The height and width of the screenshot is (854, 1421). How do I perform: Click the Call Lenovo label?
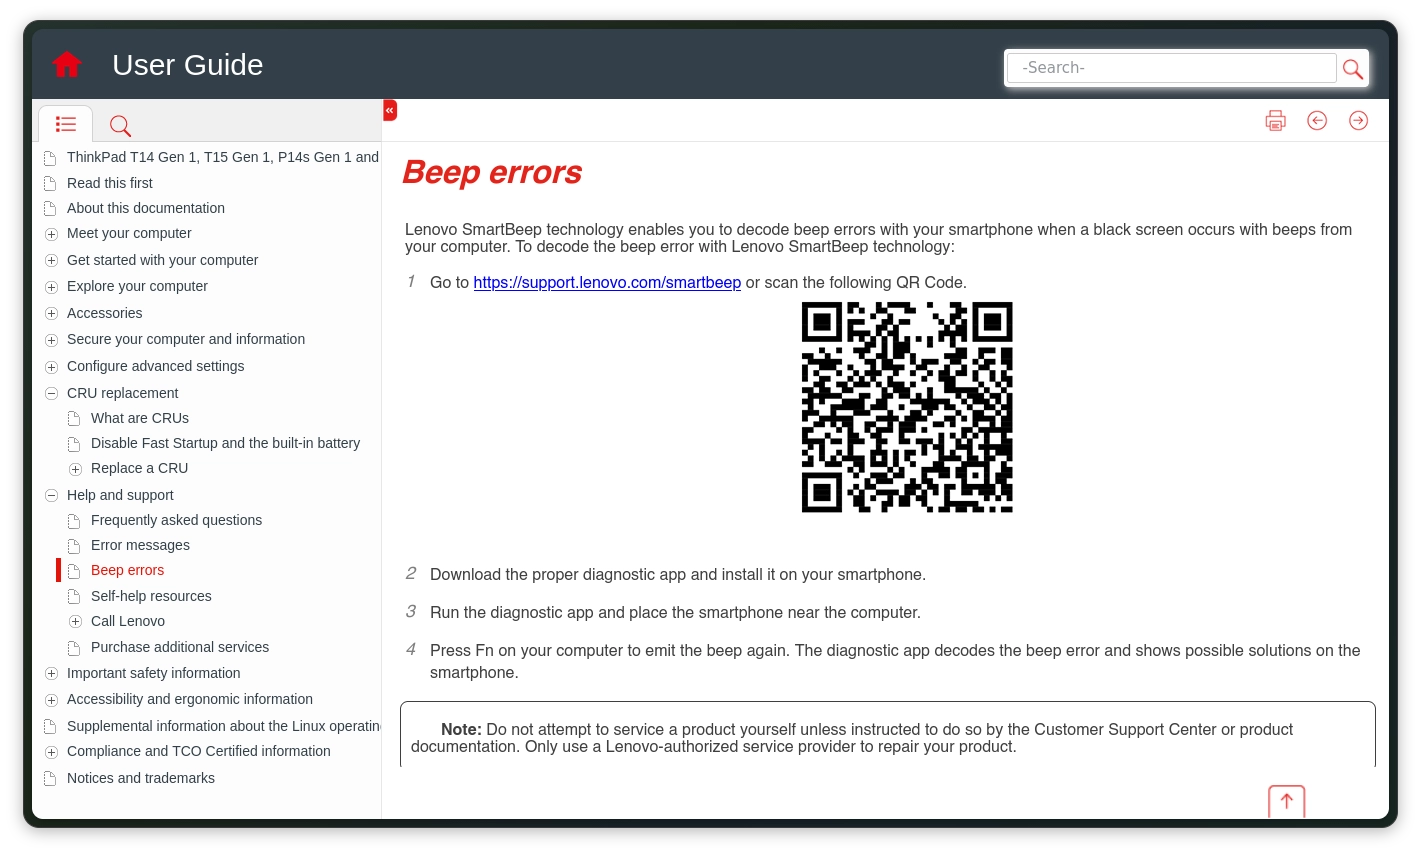click(128, 621)
